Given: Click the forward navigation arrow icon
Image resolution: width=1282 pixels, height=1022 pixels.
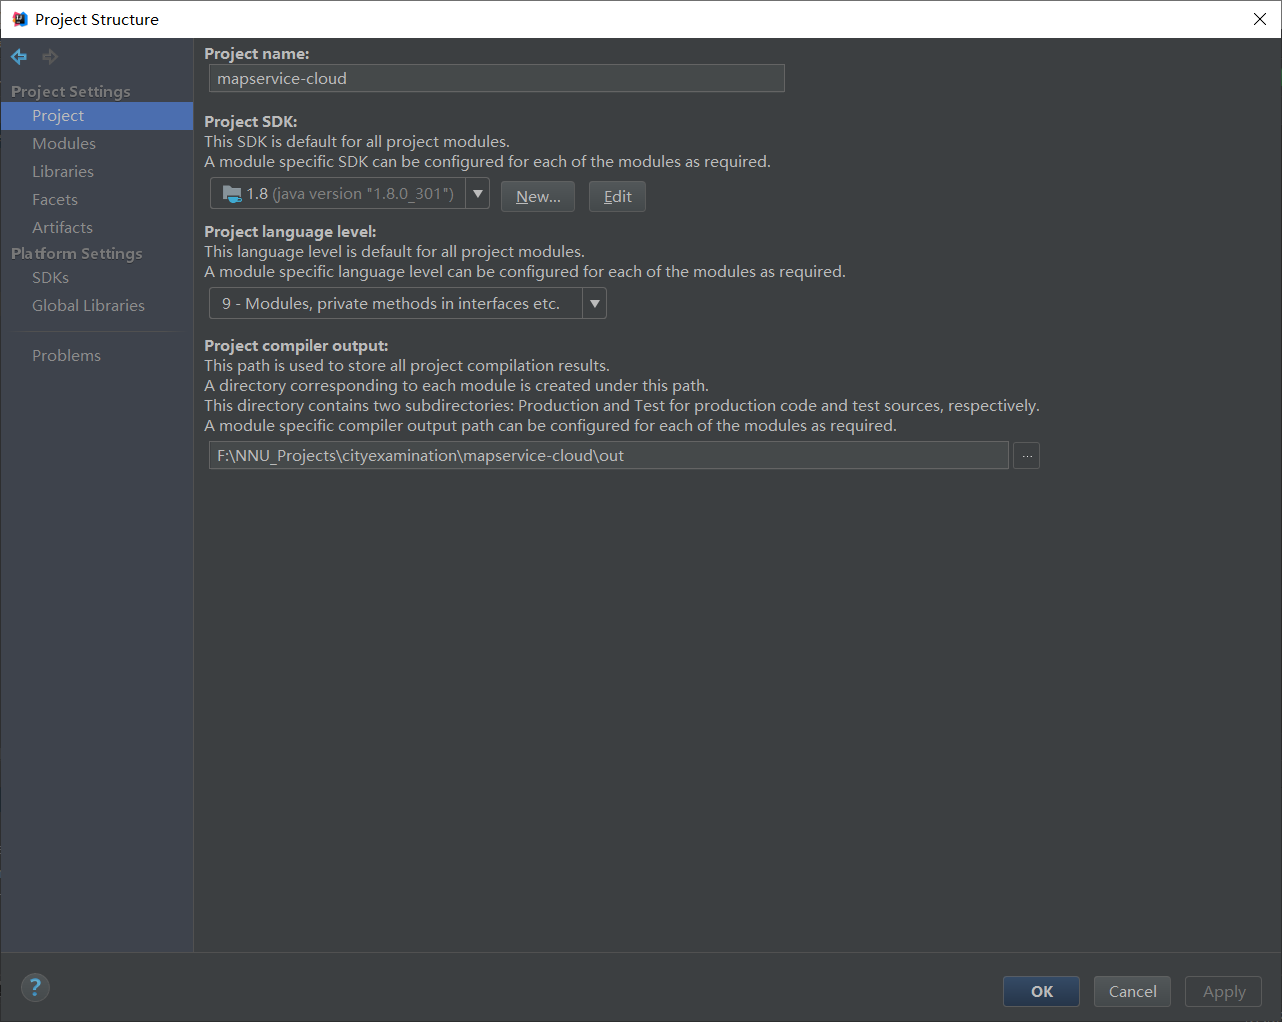Looking at the screenshot, I should (50, 57).
